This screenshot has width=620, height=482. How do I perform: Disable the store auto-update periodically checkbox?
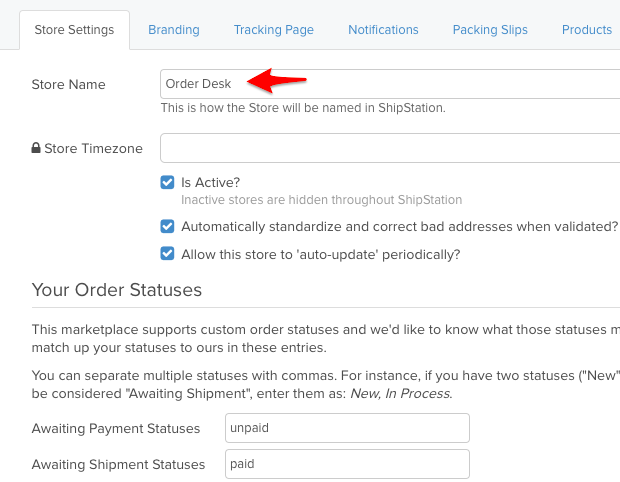(168, 255)
